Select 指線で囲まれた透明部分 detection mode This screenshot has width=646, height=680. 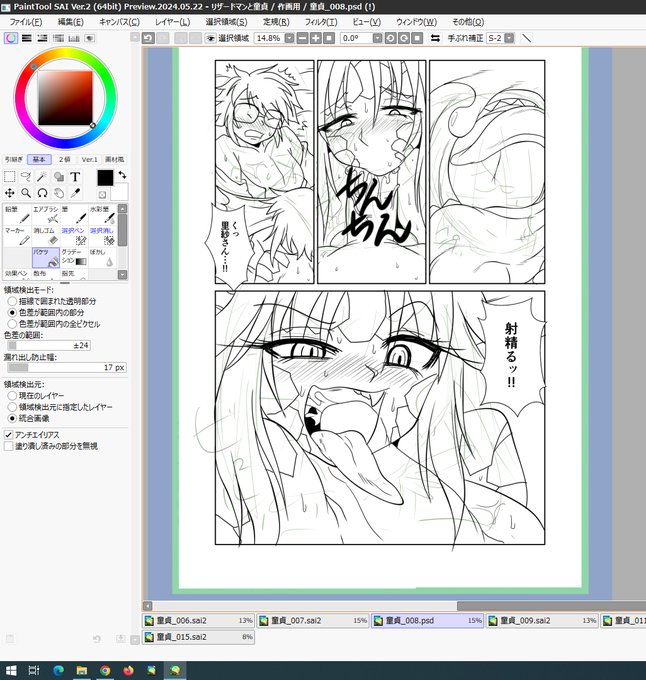52,301
